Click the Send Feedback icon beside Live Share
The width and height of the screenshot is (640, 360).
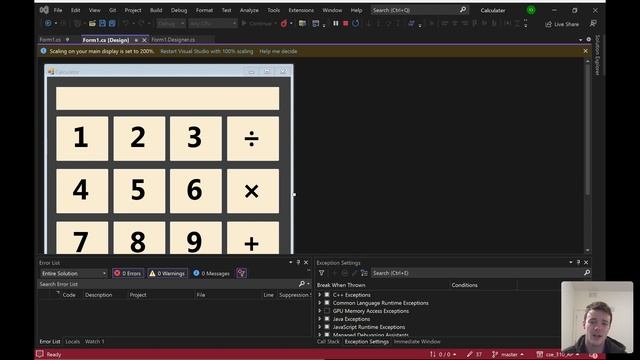[593, 24]
